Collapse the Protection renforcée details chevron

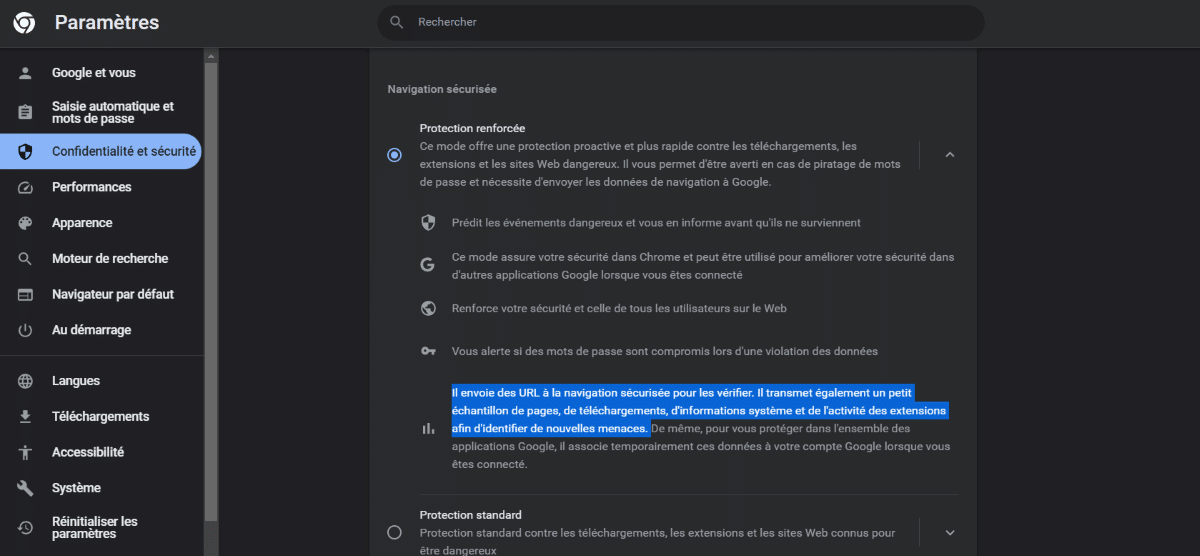coord(950,155)
